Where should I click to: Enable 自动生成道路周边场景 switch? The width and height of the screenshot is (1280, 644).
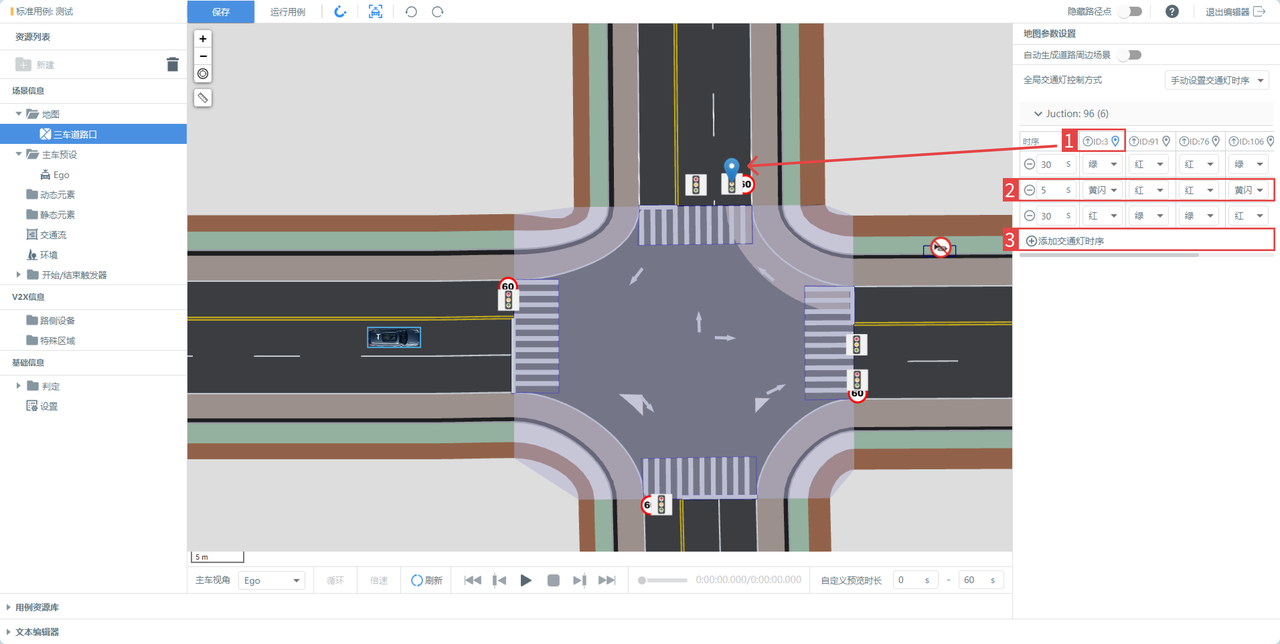click(x=1129, y=55)
